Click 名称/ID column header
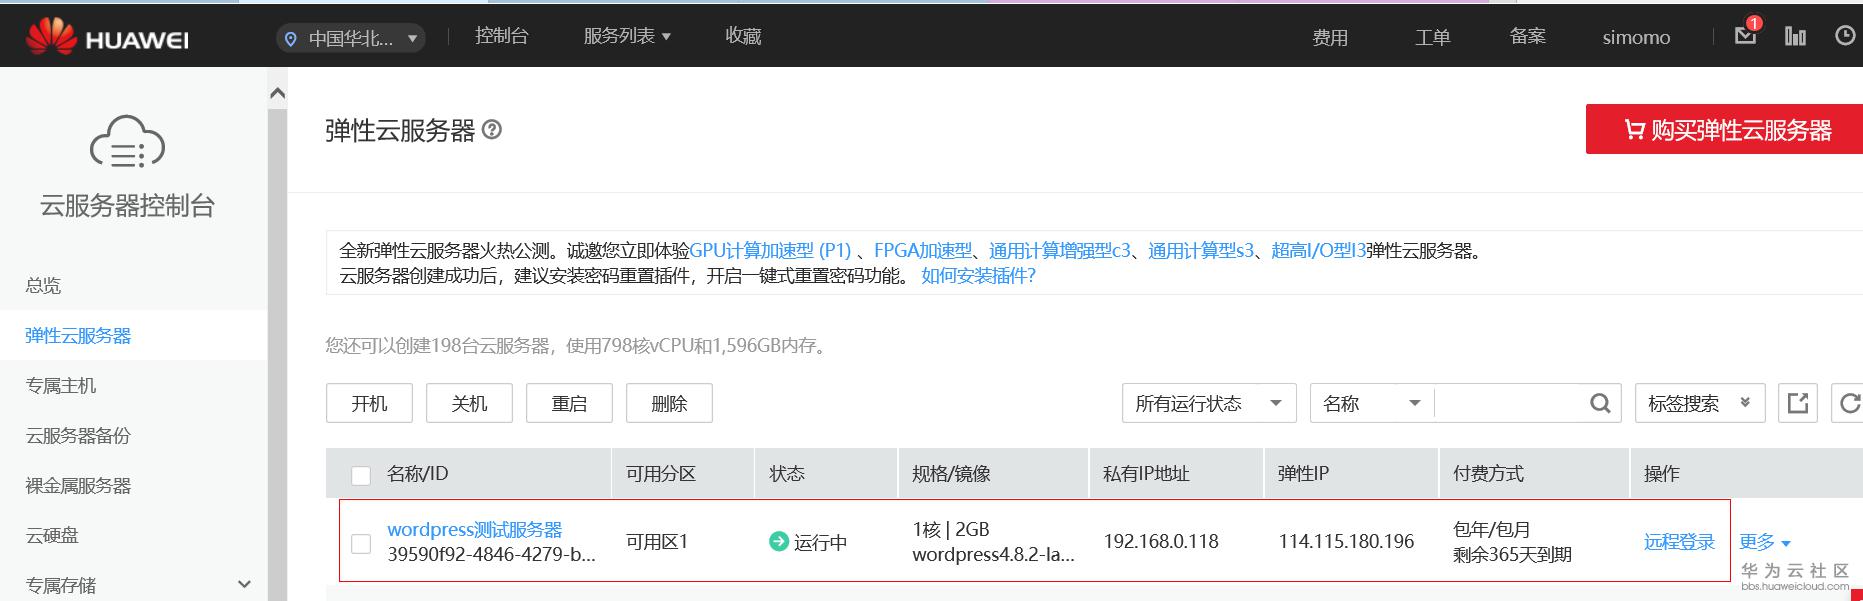This screenshot has width=1863, height=601. pos(417,474)
